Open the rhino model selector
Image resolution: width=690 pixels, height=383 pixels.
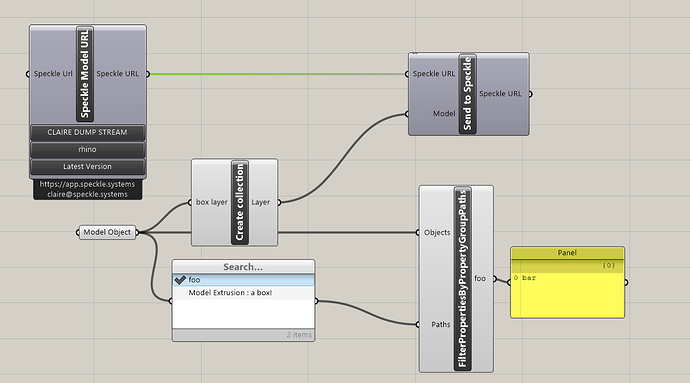(x=88, y=150)
